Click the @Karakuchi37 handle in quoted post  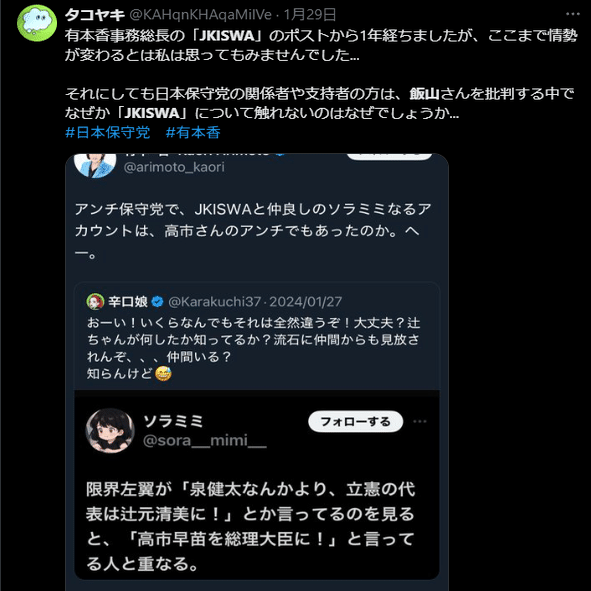[214, 302]
